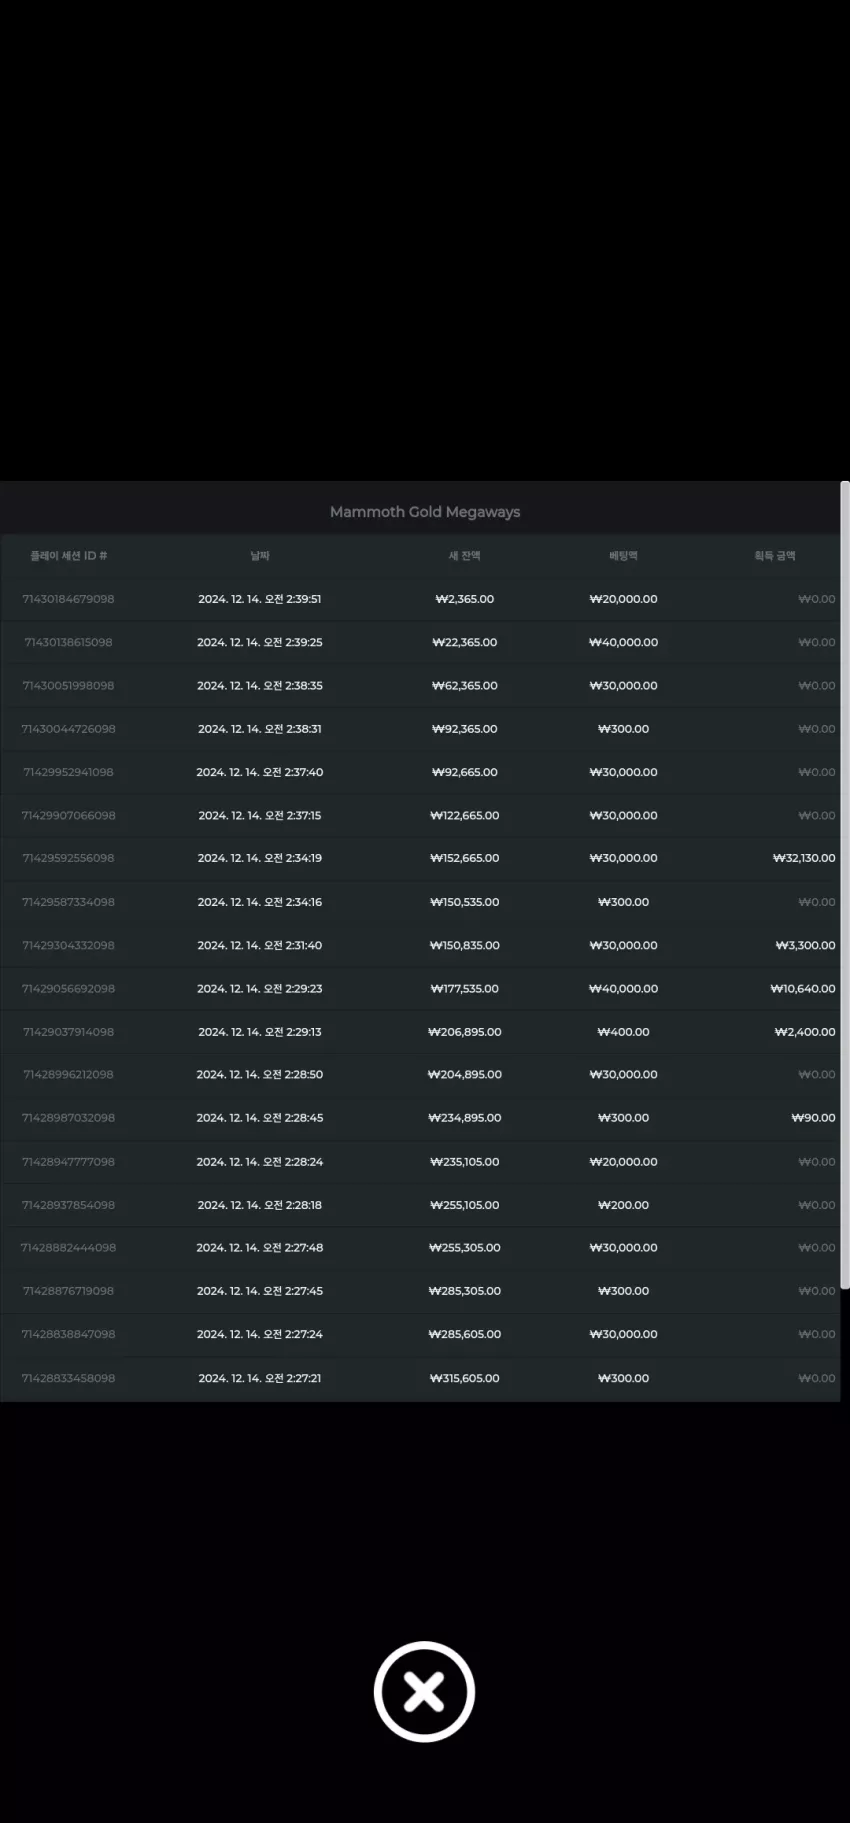The image size is (850, 1823).
Task: Click the win amount ₩3,300.00
Action: tap(806, 945)
